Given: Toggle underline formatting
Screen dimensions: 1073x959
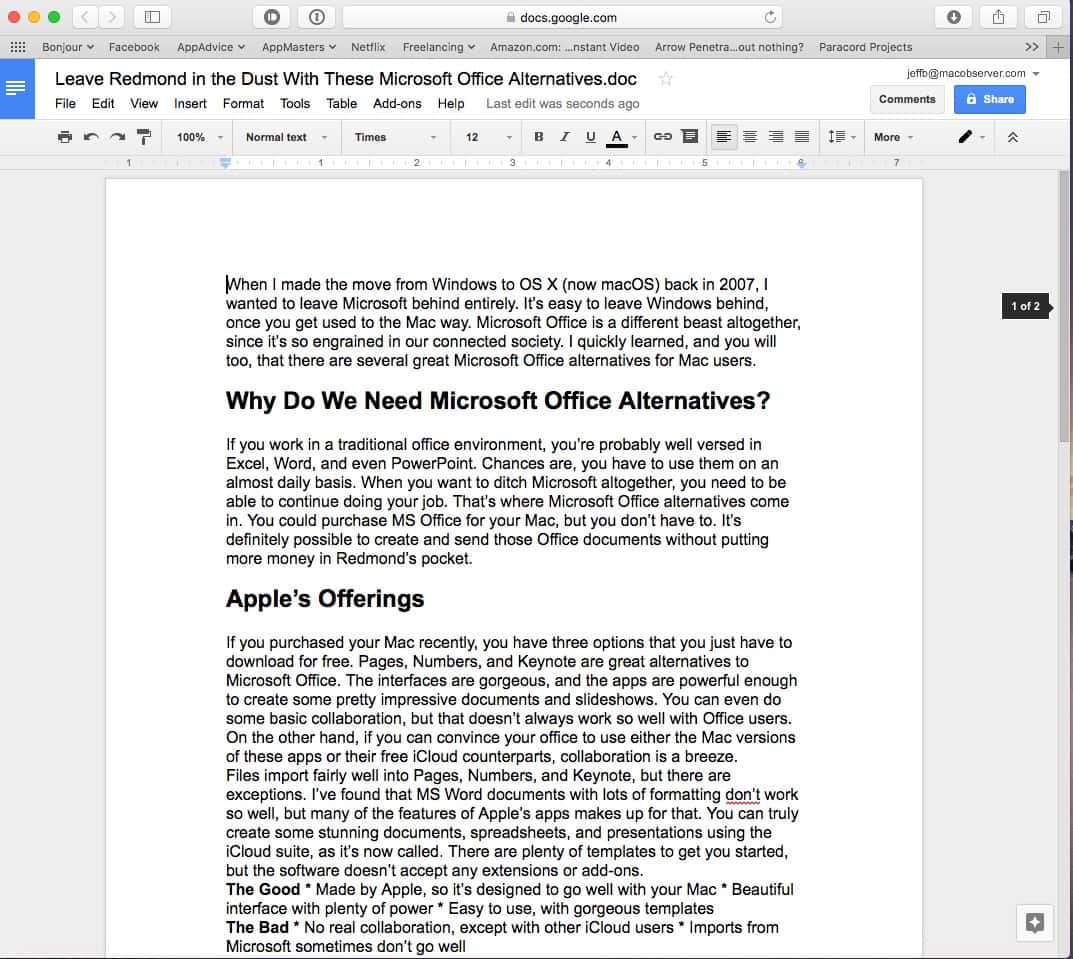Looking at the screenshot, I should tap(590, 137).
